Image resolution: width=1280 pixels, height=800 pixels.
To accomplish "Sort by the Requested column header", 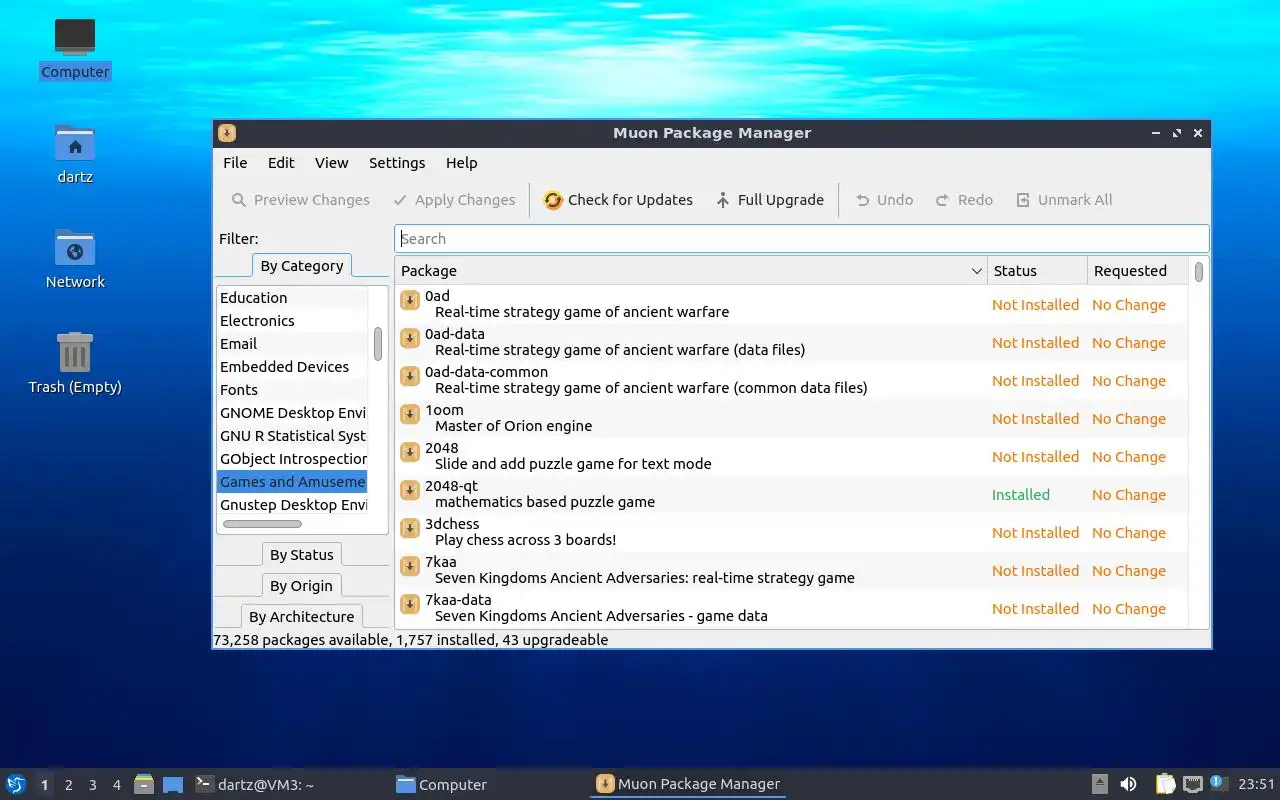I will pyautogui.click(x=1138, y=271).
